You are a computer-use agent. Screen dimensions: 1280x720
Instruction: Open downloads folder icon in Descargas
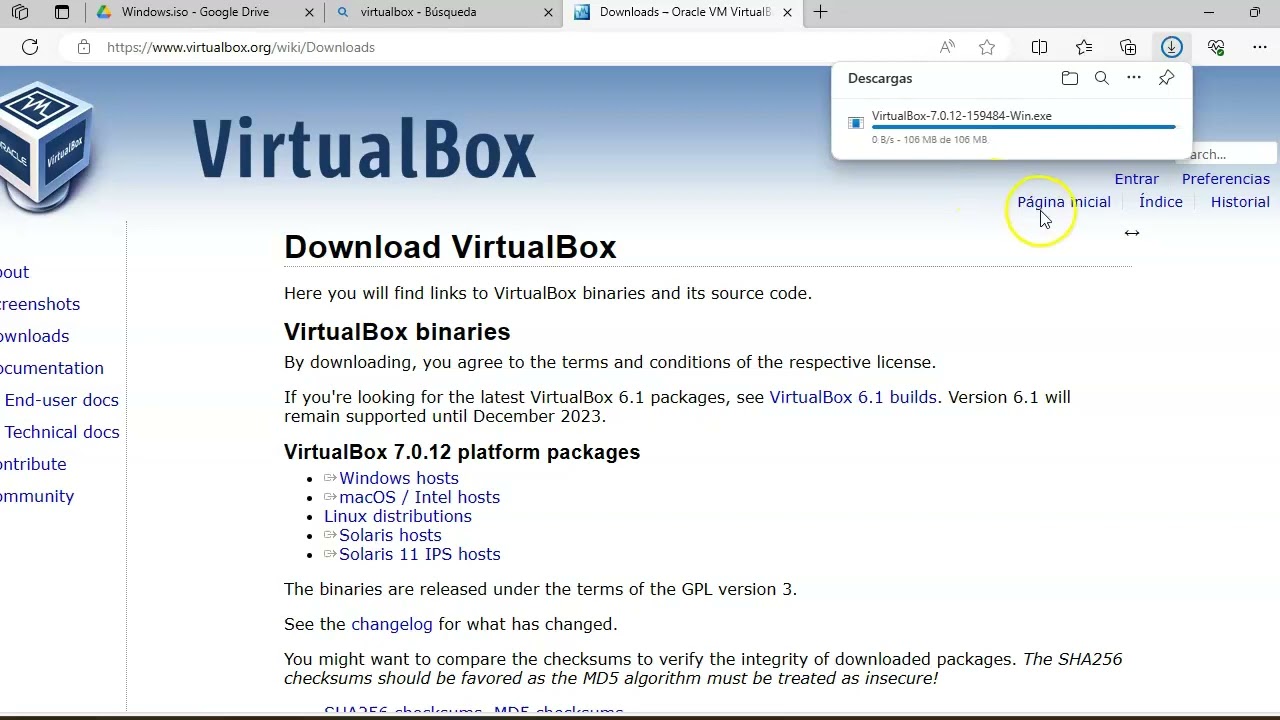(1070, 78)
